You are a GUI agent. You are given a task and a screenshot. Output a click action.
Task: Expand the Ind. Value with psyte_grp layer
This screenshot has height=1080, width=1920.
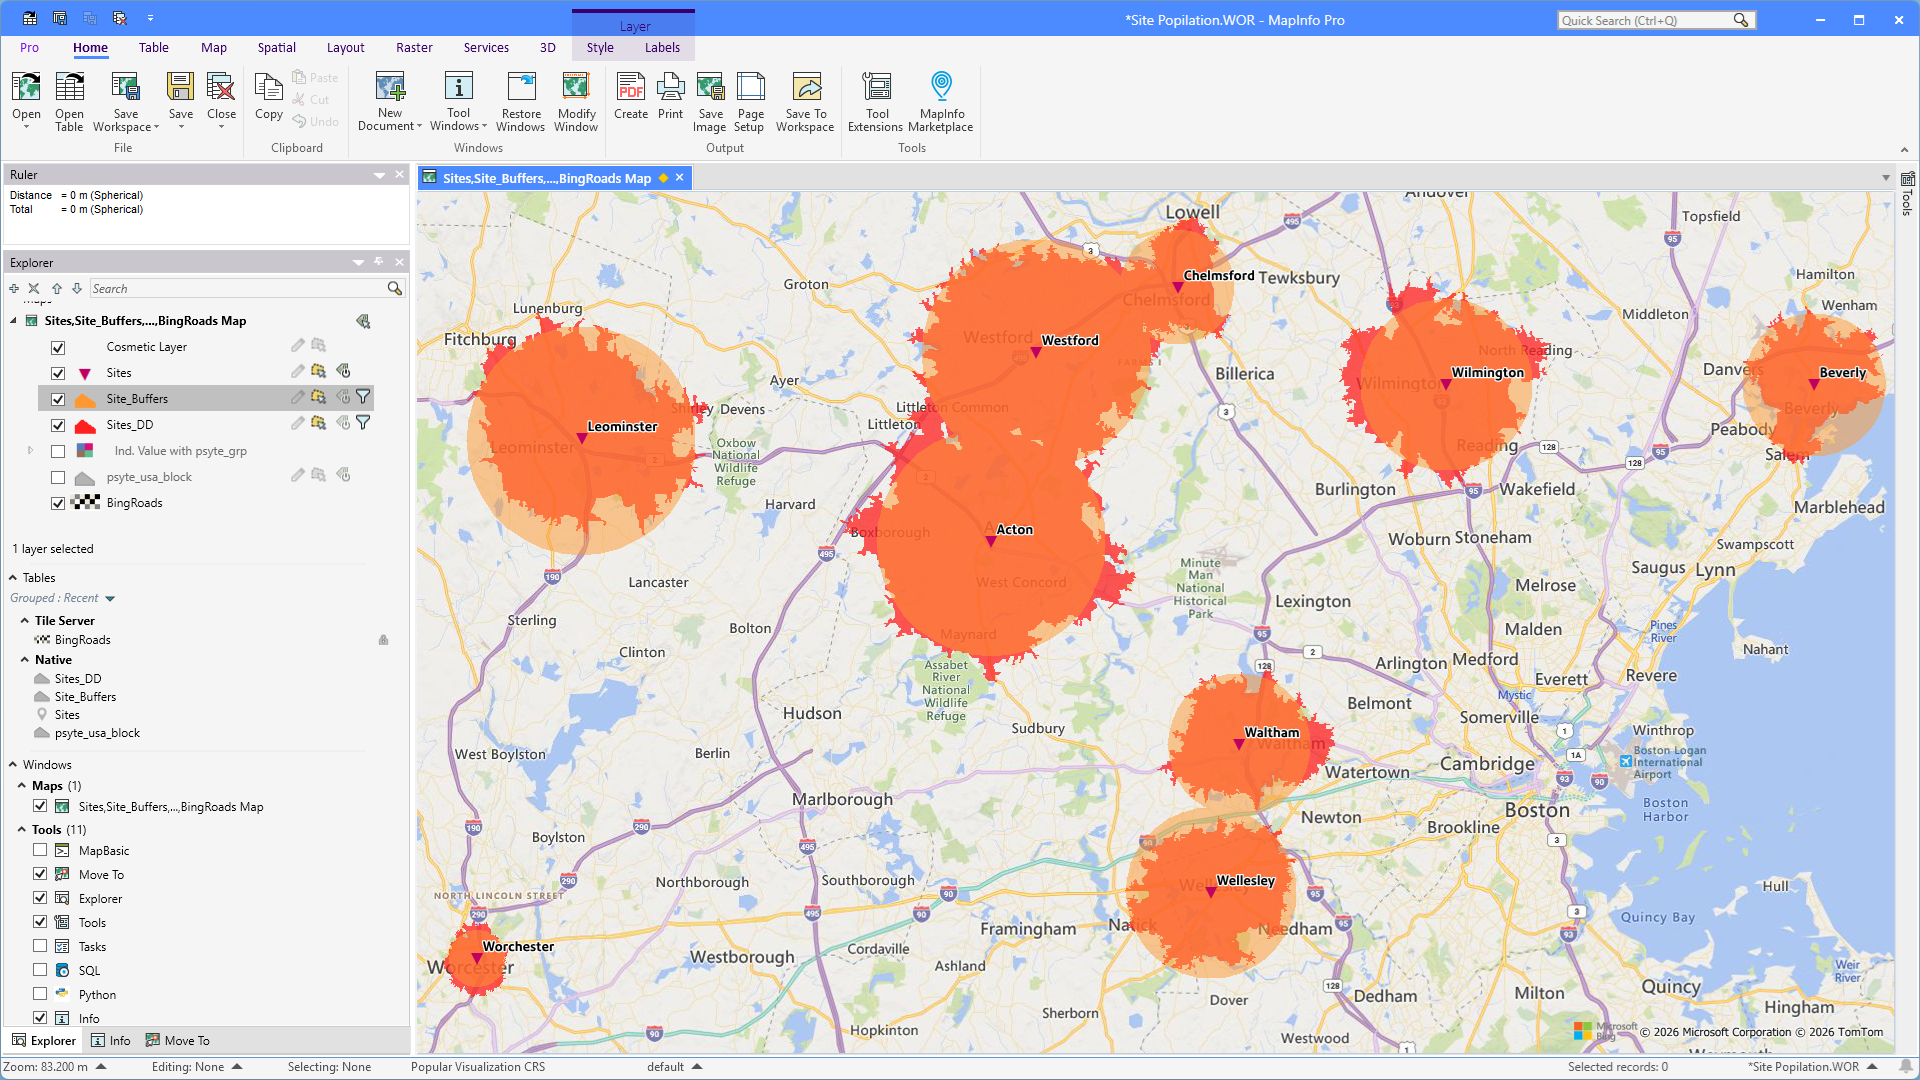point(30,451)
